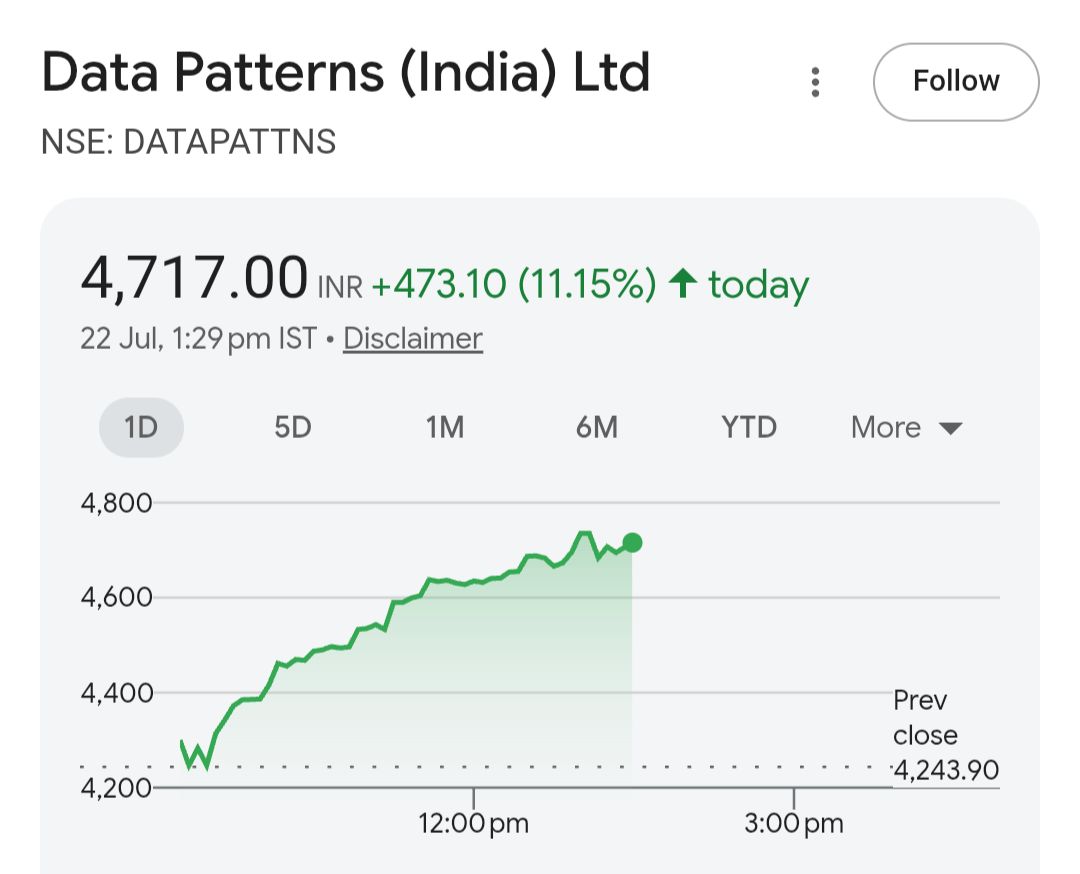
Task: Open the Disclaimer link
Action: pyautogui.click(x=413, y=338)
